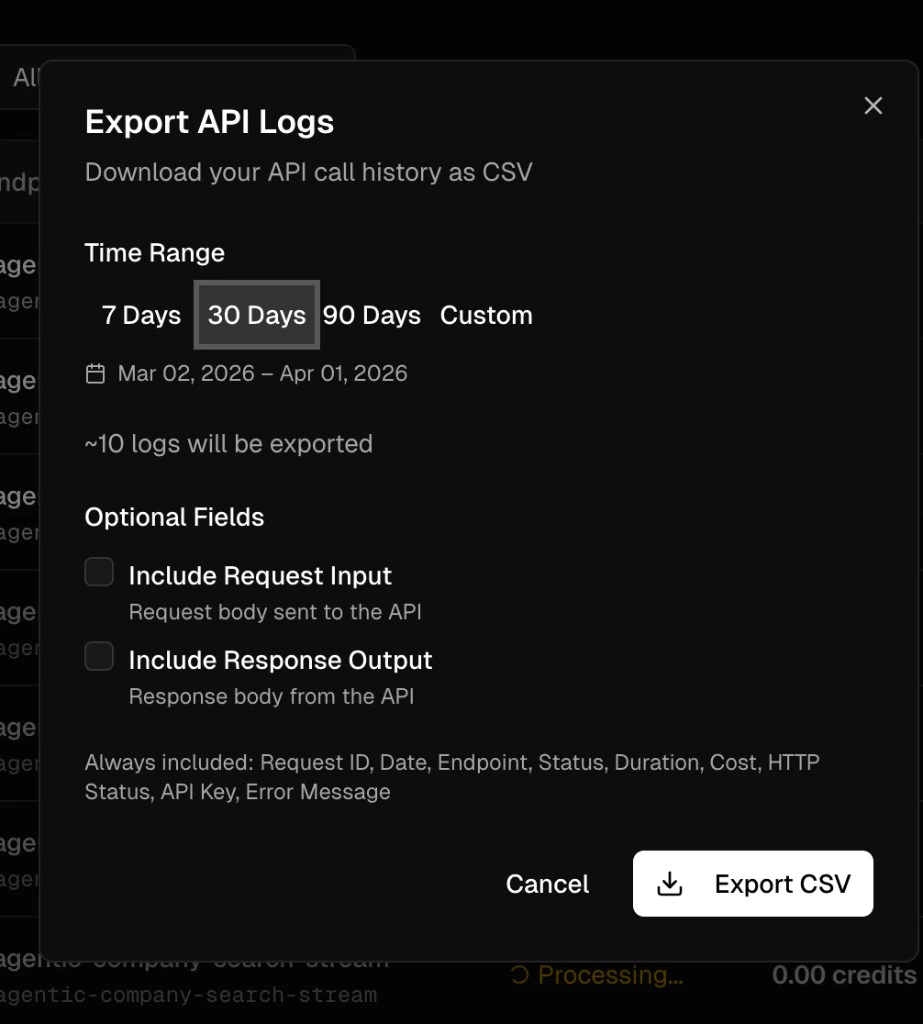Click Export CSV to download logs
This screenshot has height=1024, width=923.
(x=752, y=884)
